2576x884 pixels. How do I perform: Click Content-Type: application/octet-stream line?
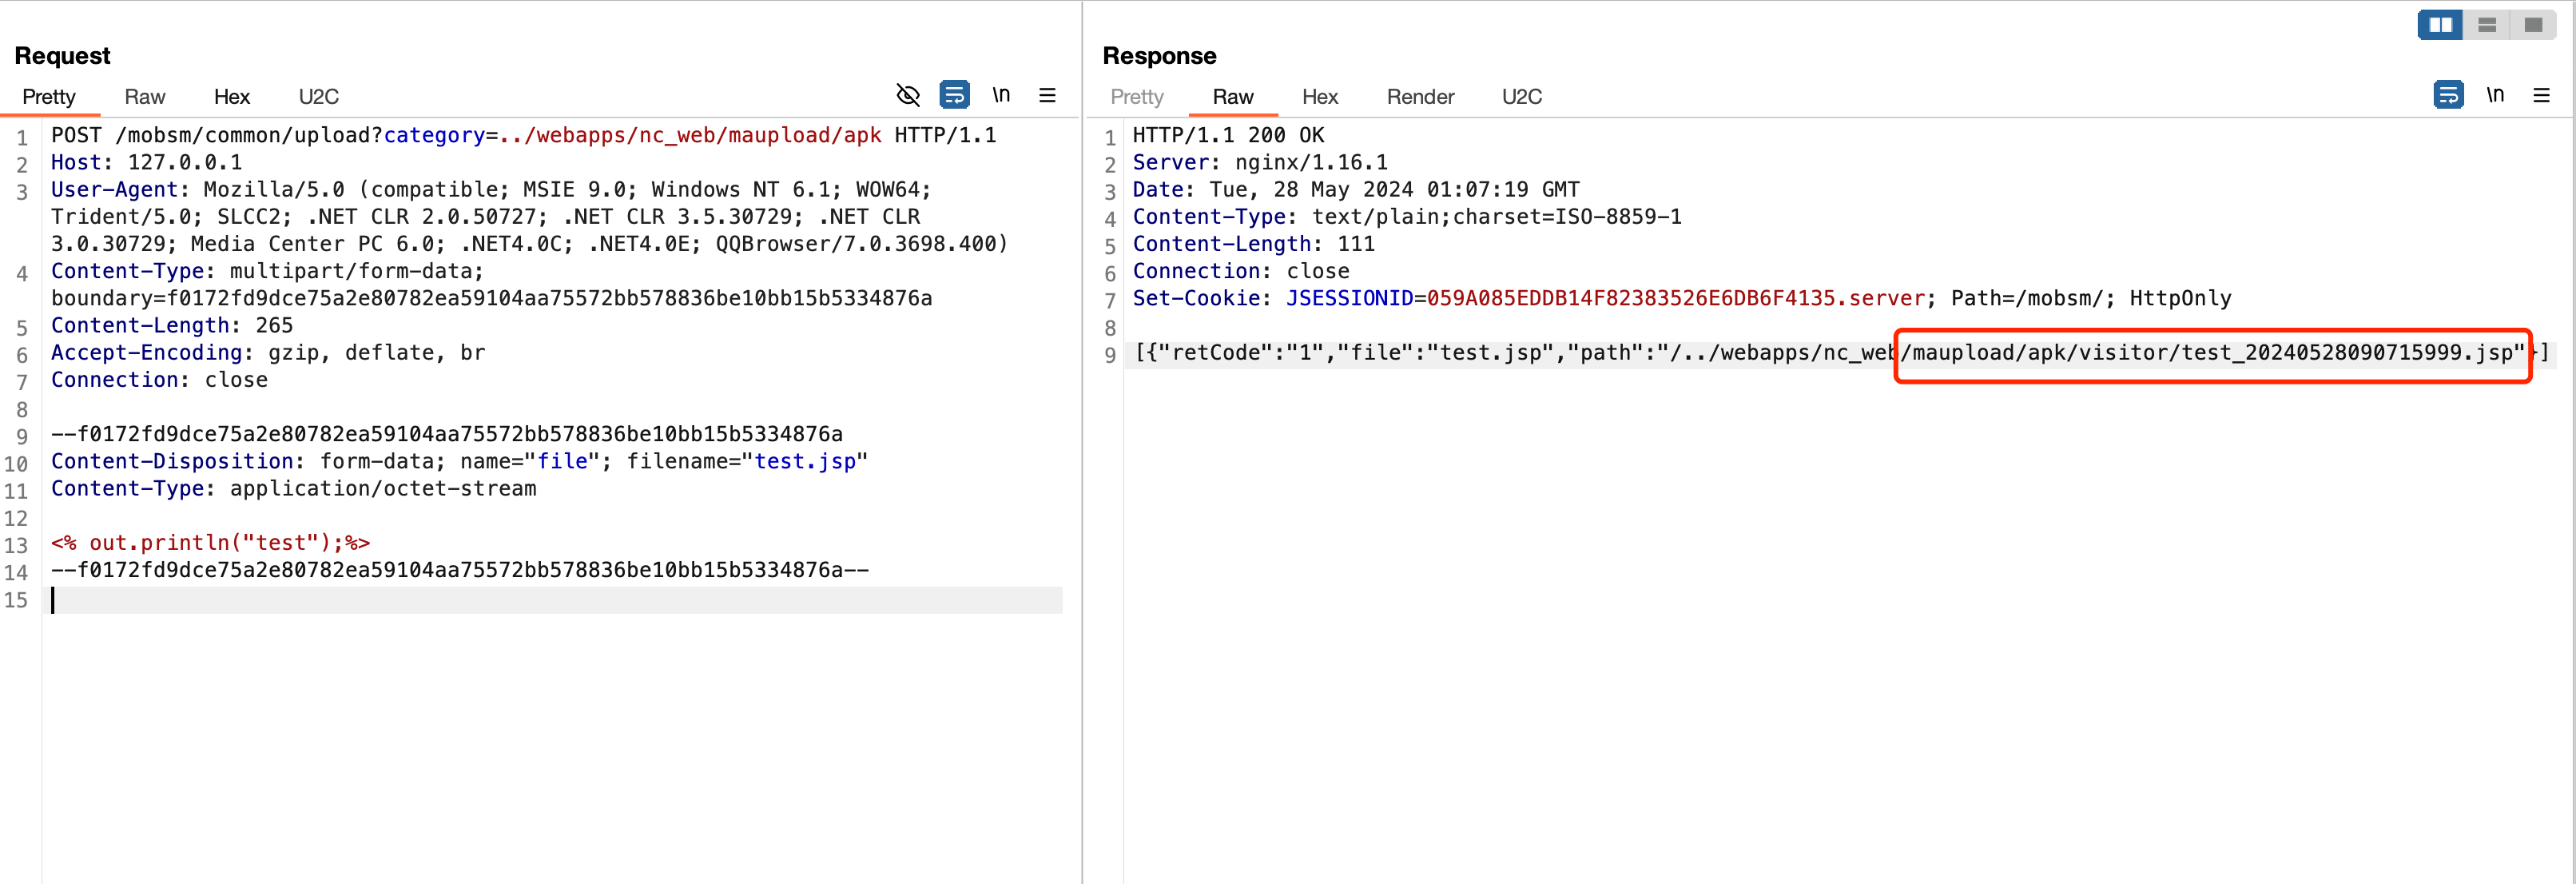[294, 488]
